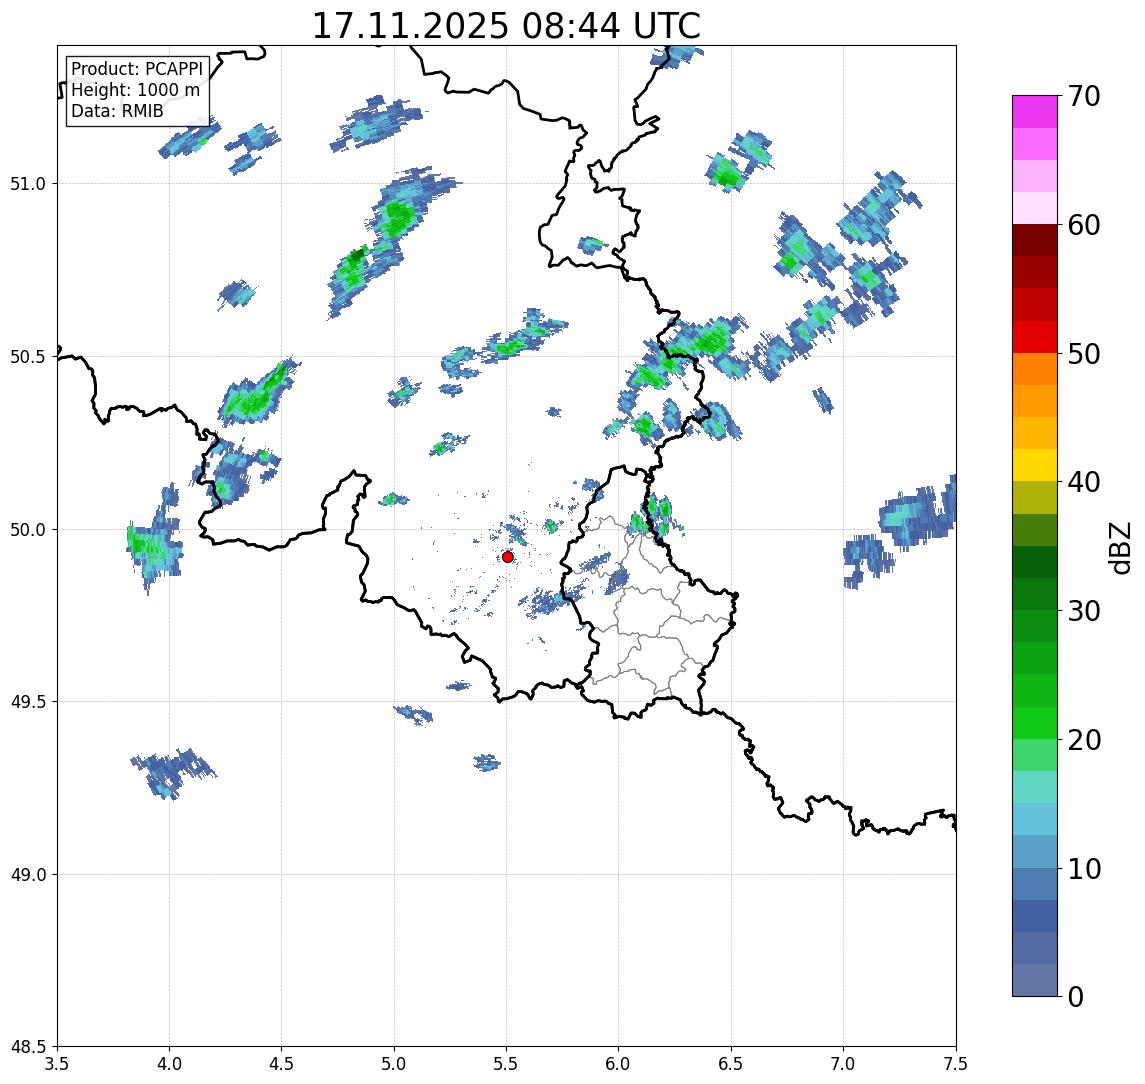Click latitude axis label 49.0
The height and width of the screenshot is (1084, 1145).
[28, 874]
